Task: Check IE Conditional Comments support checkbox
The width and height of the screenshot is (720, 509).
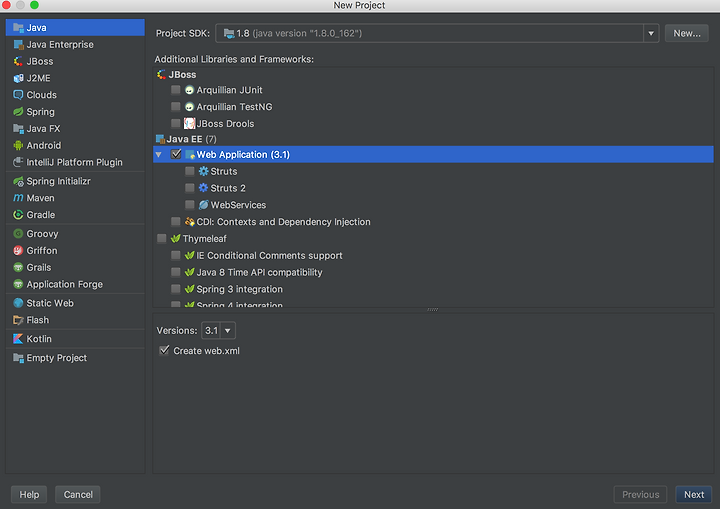Action: [x=175, y=255]
